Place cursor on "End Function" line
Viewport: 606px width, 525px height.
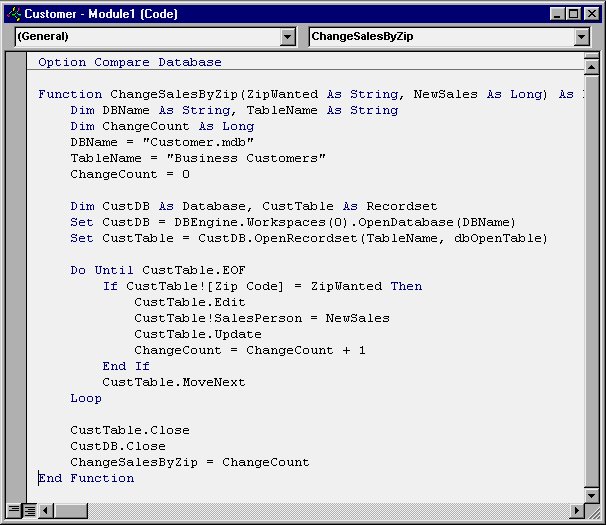pos(87,478)
